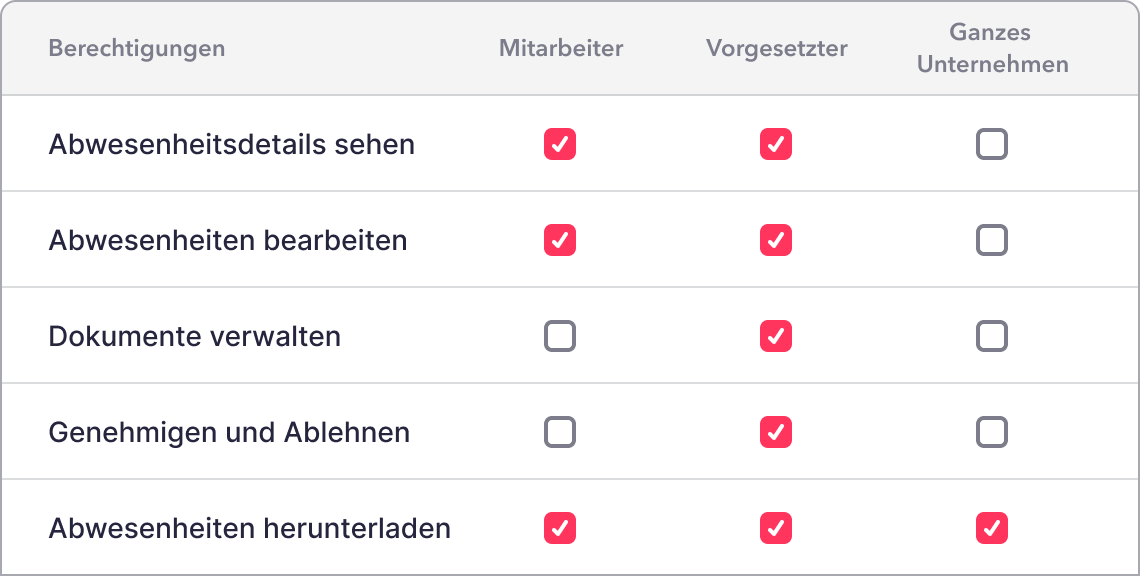
Task: Disable Abwesenheiten bearbeiten for Vorgesetzter
Action: [x=776, y=241]
